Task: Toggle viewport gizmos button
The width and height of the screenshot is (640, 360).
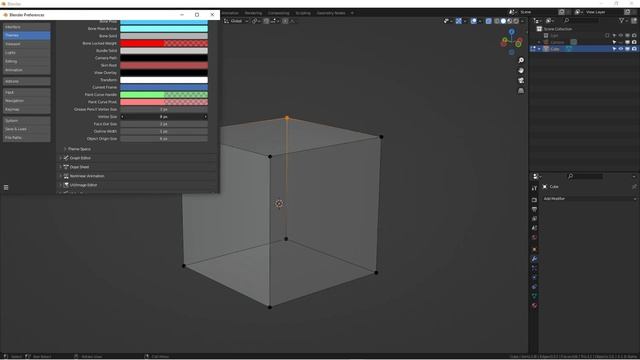Action: 459,21
